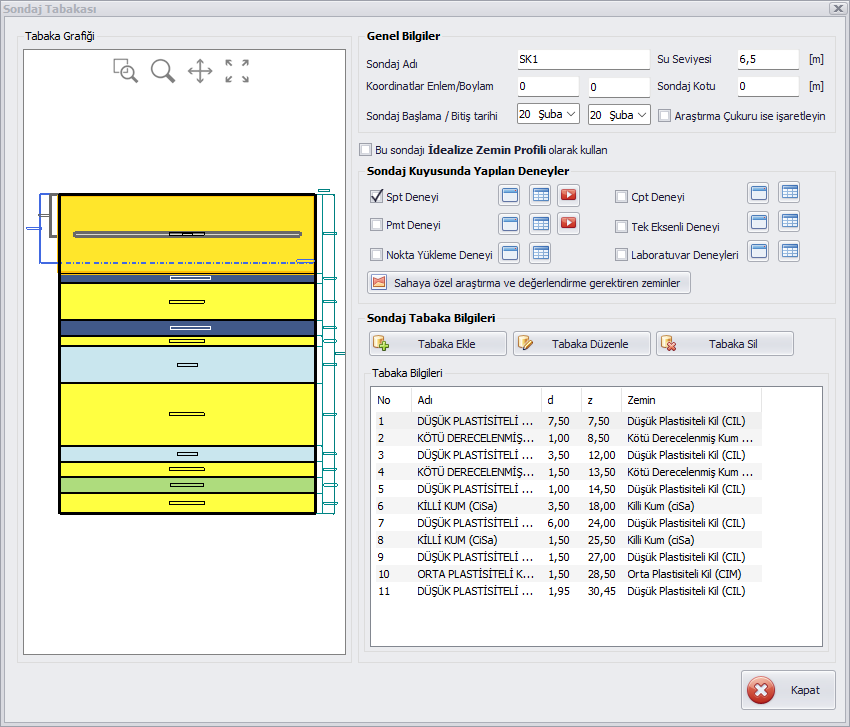Image resolution: width=850 pixels, height=727 pixels.
Task: Click the Su Seviyesi input field
Action: pos(768,60)
